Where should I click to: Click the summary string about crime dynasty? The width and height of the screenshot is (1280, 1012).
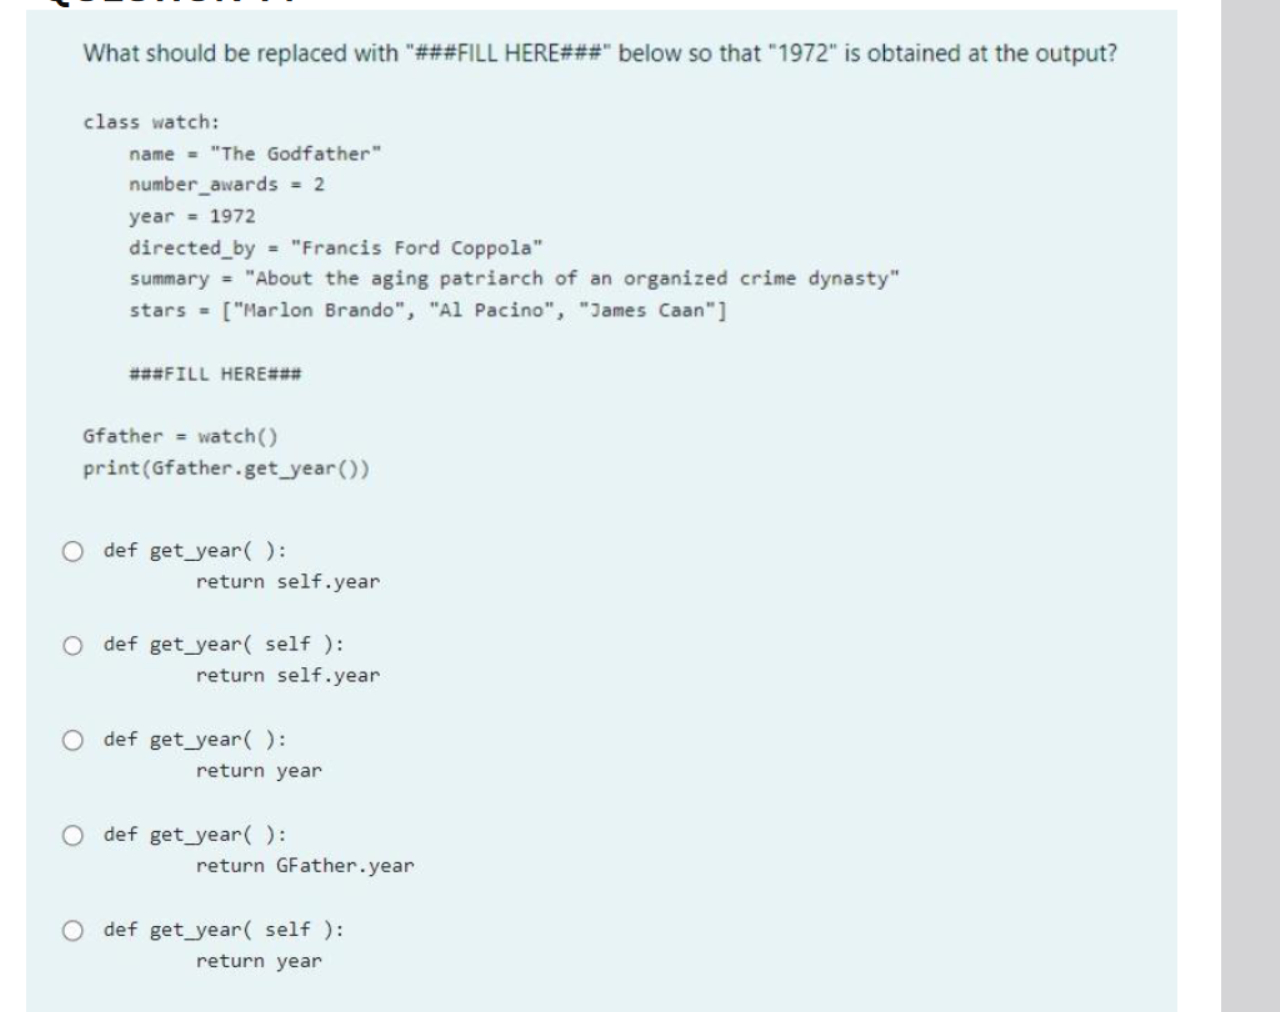click(514, 278)
